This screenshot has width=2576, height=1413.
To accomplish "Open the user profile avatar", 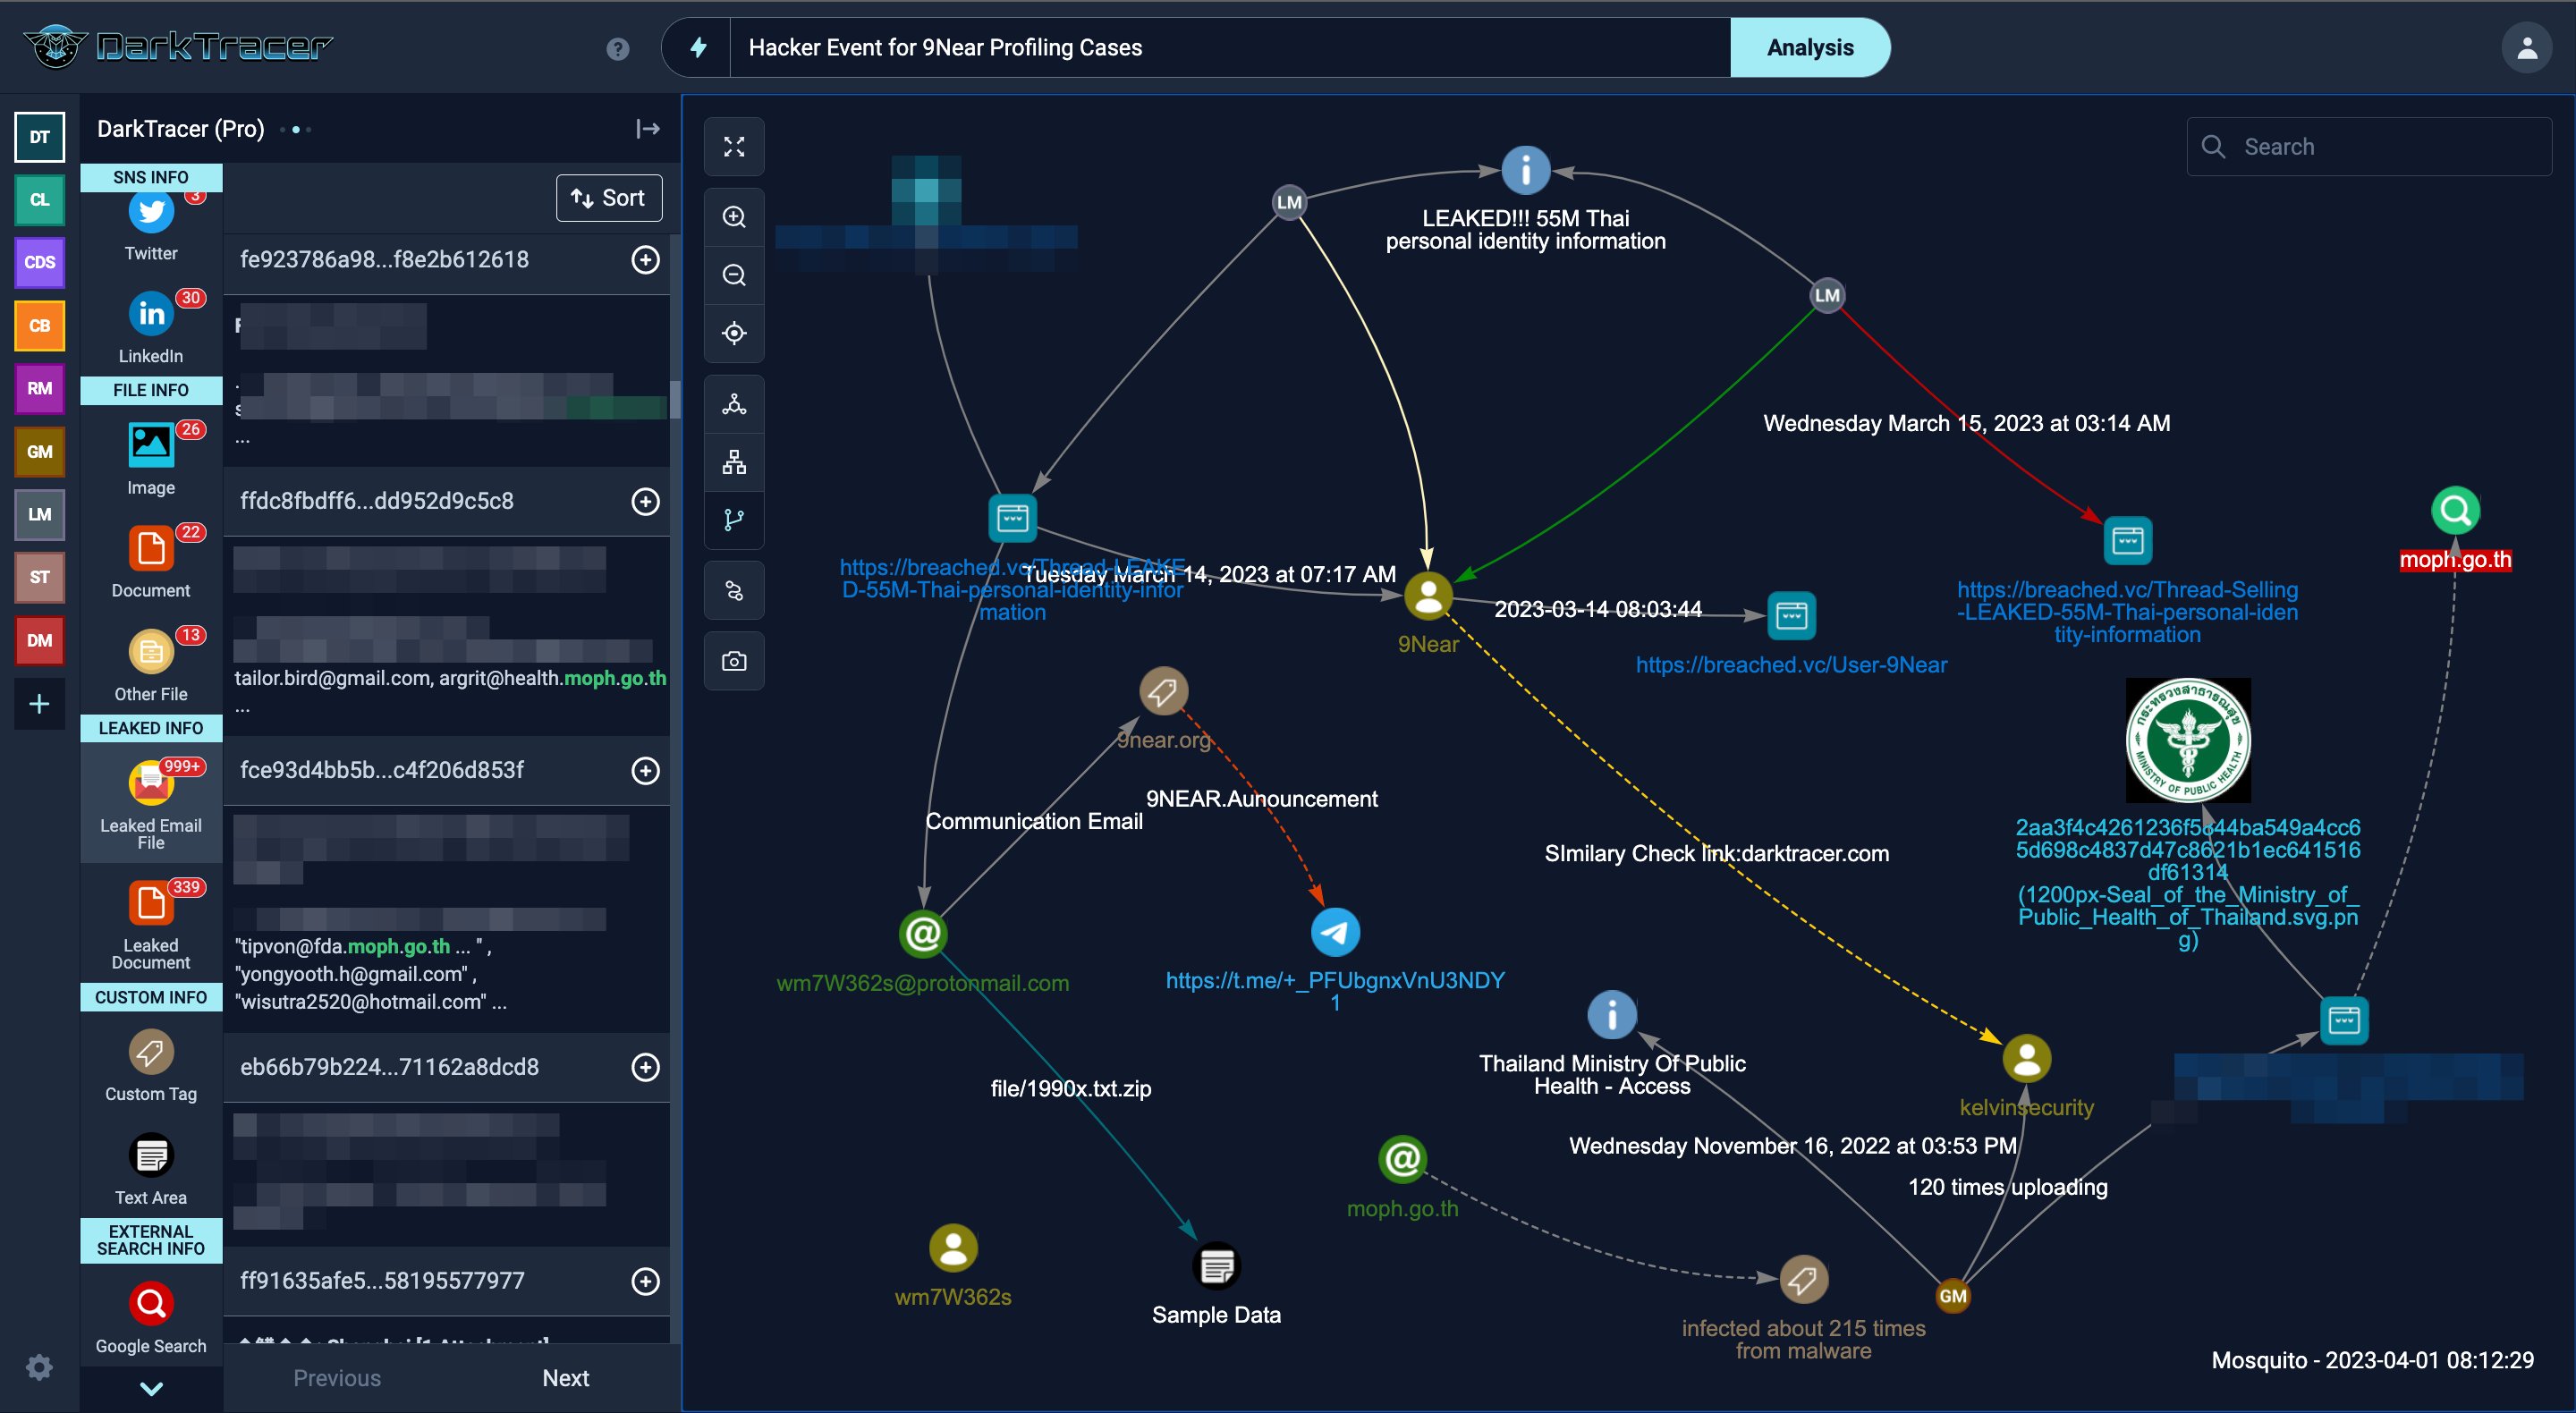I will tap(2527, 47).
